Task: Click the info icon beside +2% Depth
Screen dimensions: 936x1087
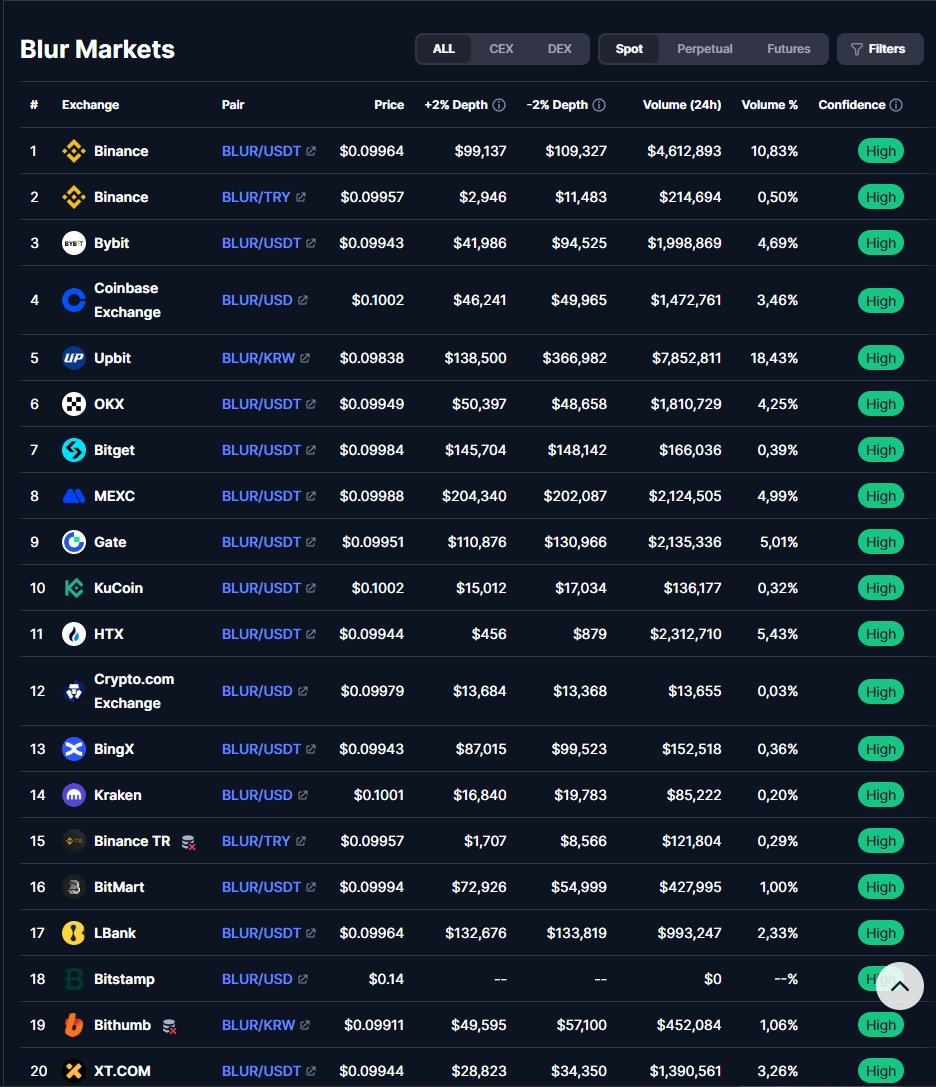Action: point(499,105)
